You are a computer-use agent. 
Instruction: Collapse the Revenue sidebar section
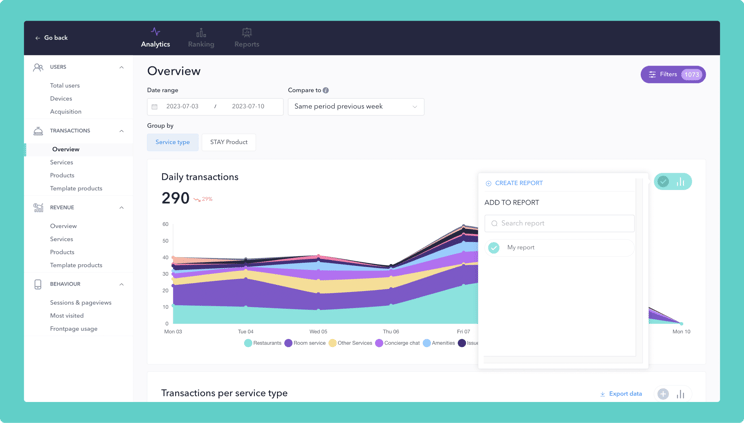click(x=122, y=208)
